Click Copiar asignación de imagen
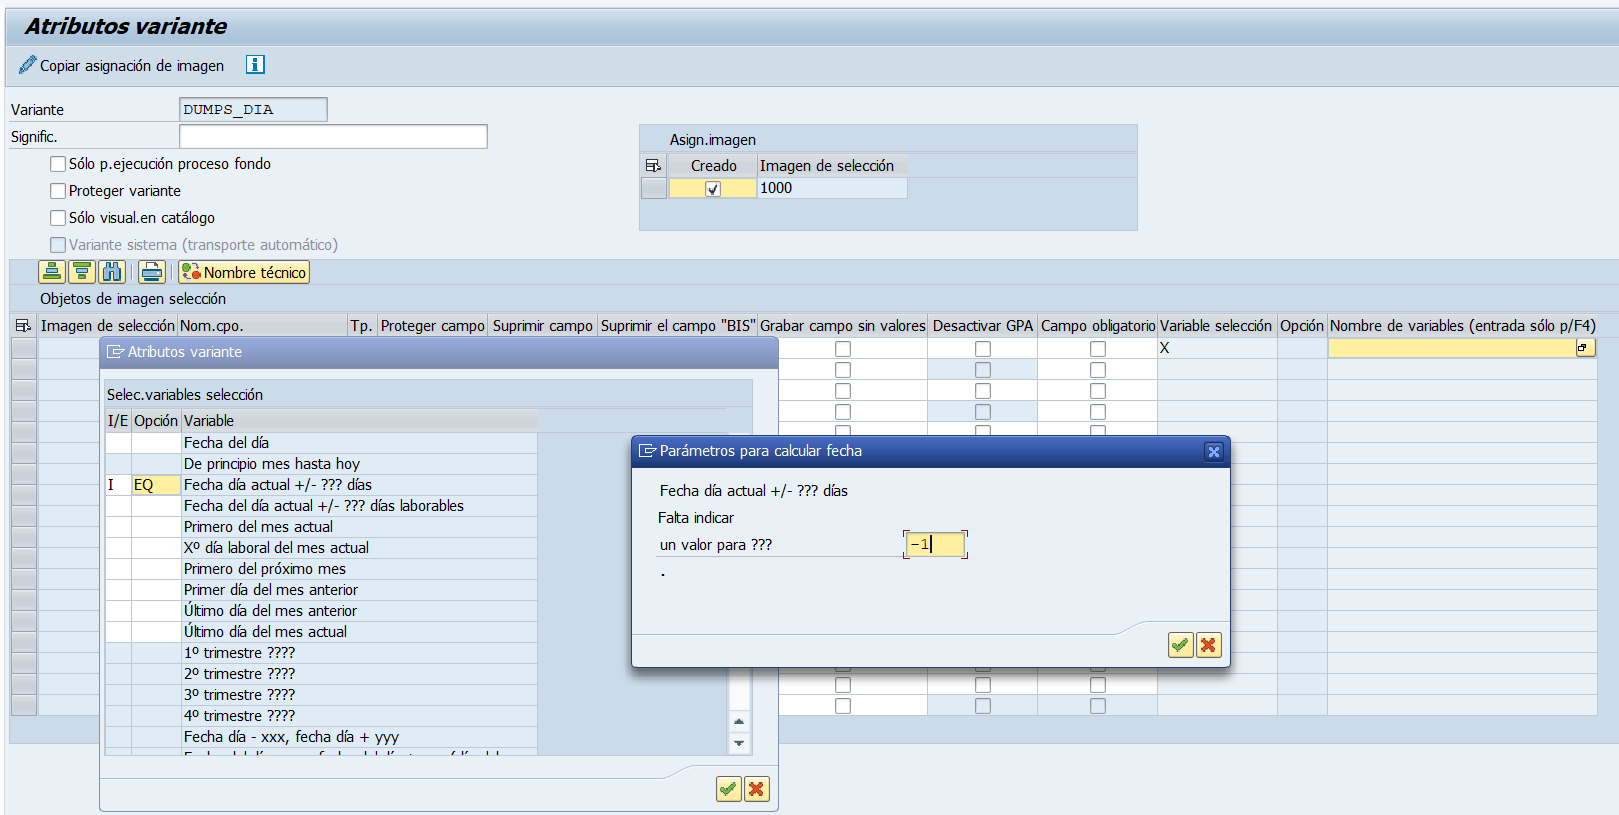This screenshot has height=815, width=1619. click(121, 66)
